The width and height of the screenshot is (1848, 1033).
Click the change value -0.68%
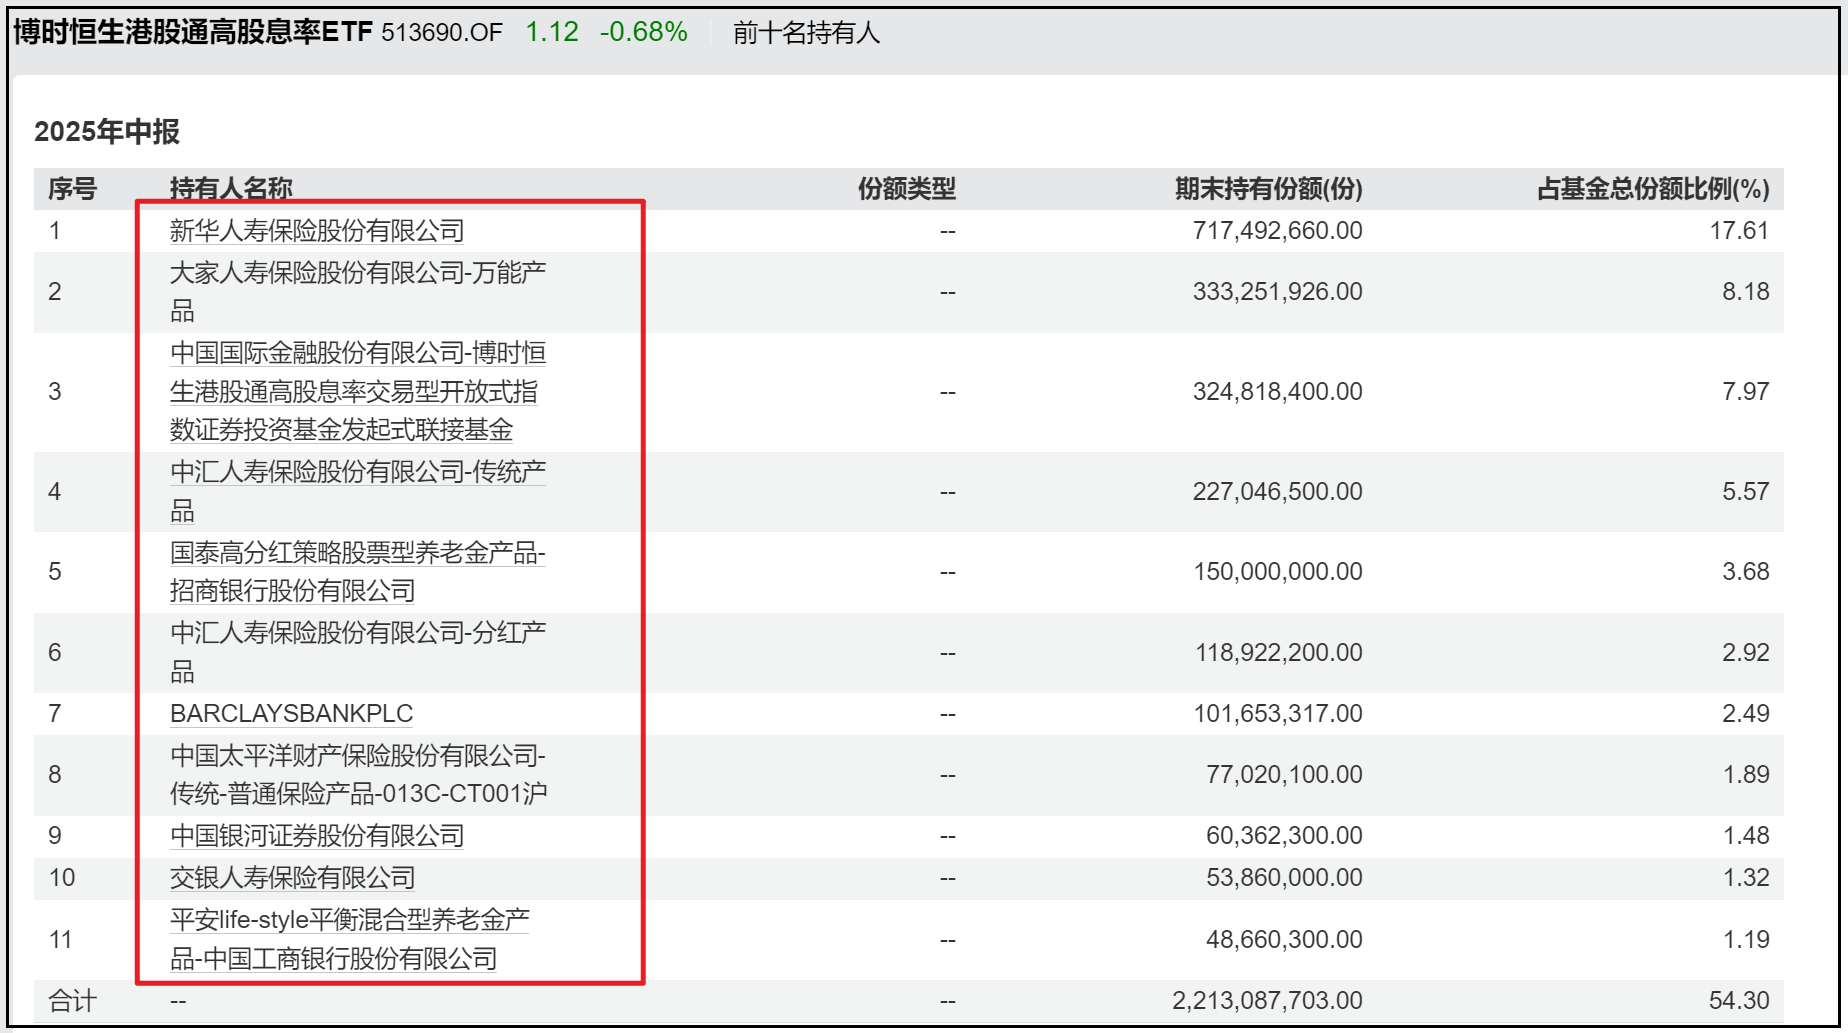click(x=644, y=32)
